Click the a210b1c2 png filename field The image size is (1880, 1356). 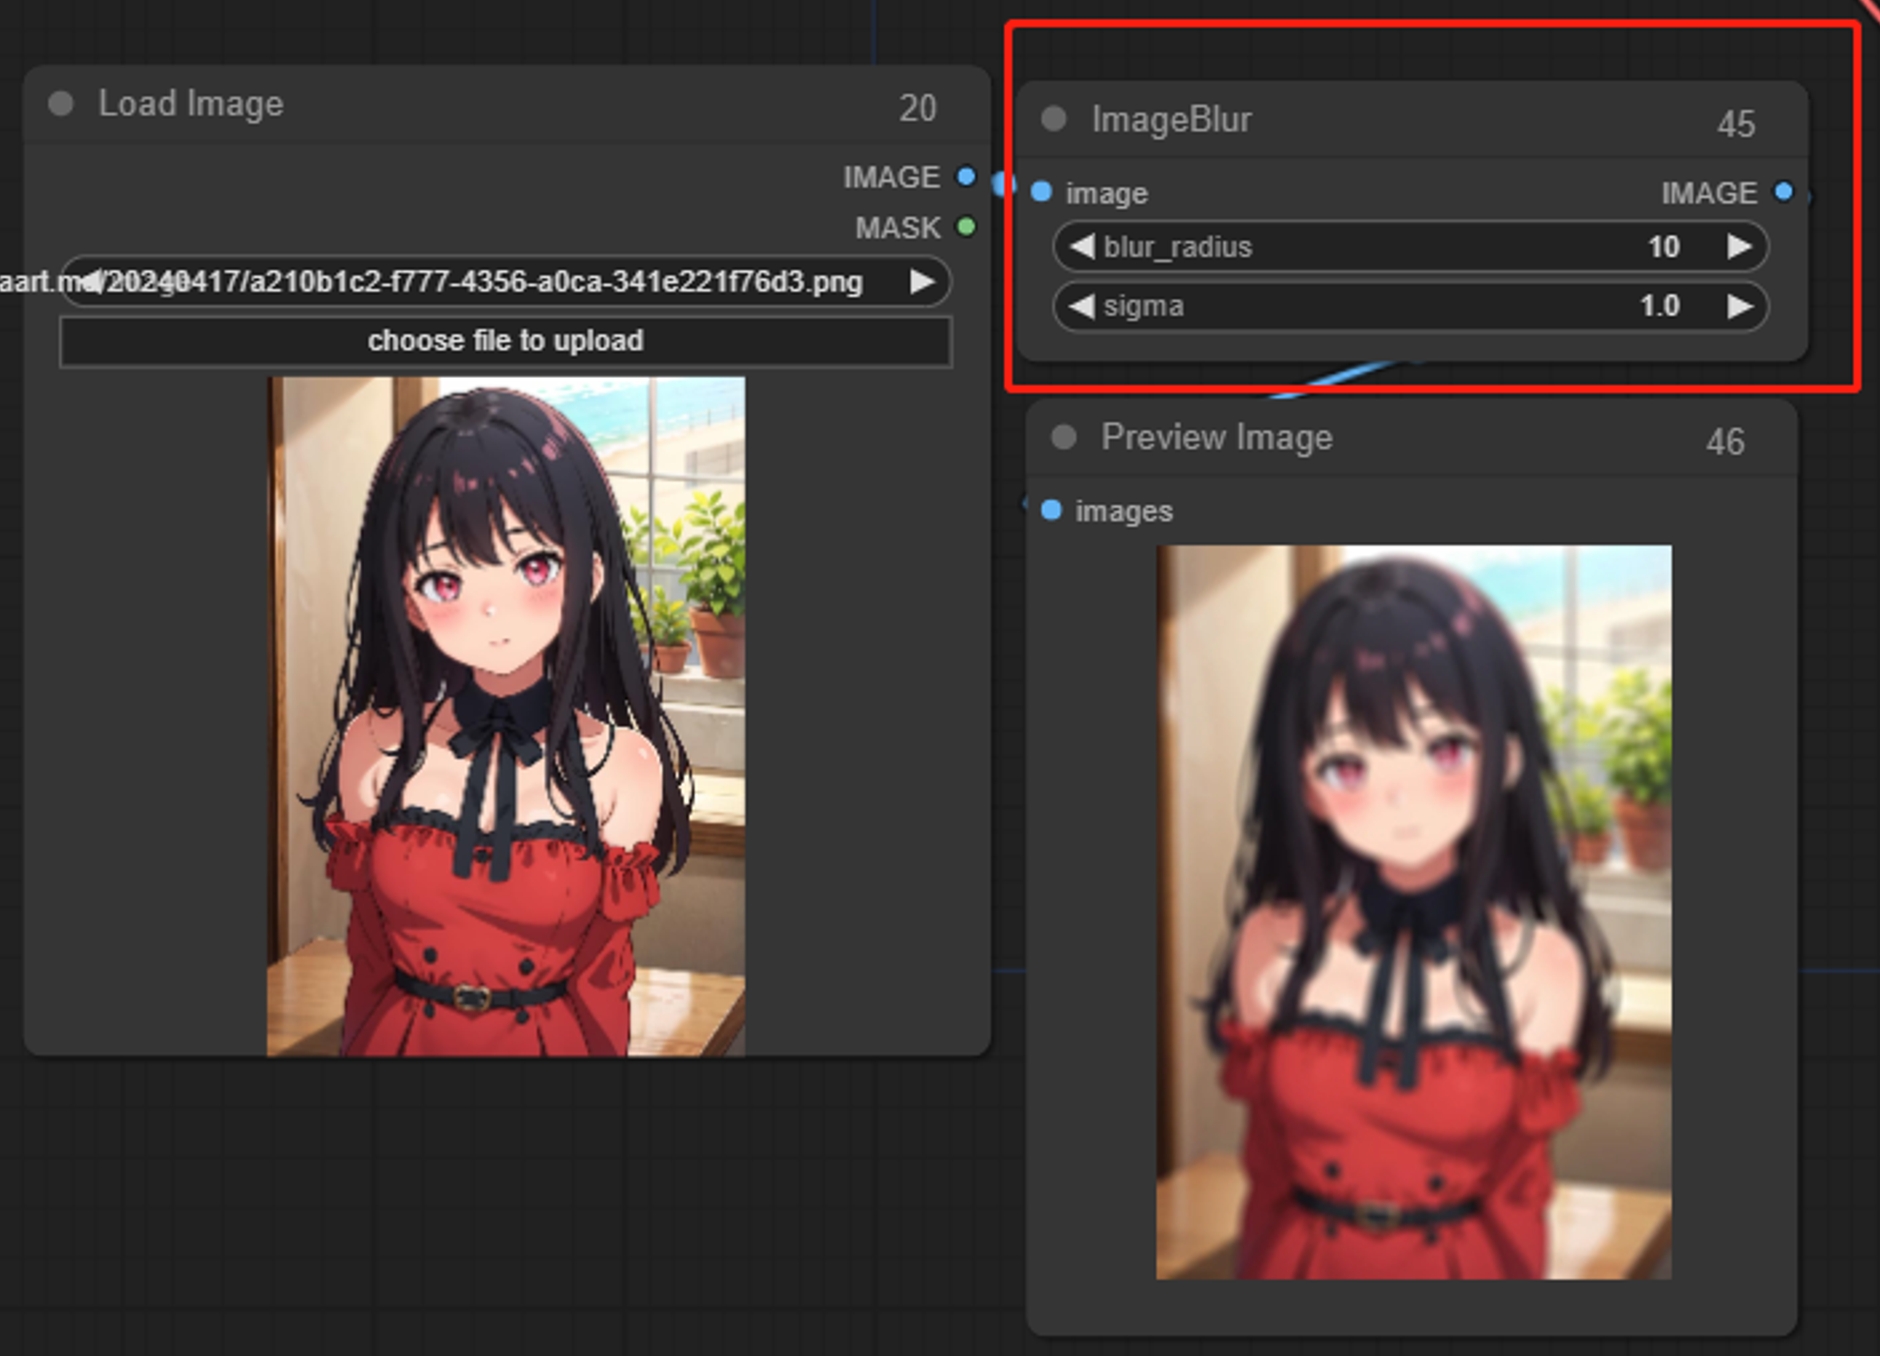(x=500, y=282)
